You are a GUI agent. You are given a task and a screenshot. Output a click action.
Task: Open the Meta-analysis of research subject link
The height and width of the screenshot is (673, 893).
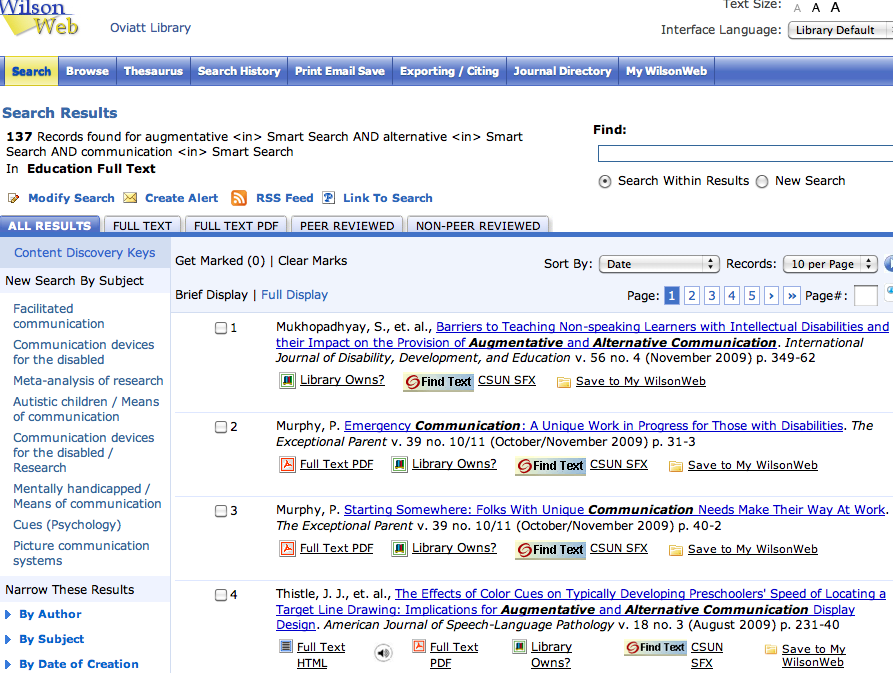(88, 380)
